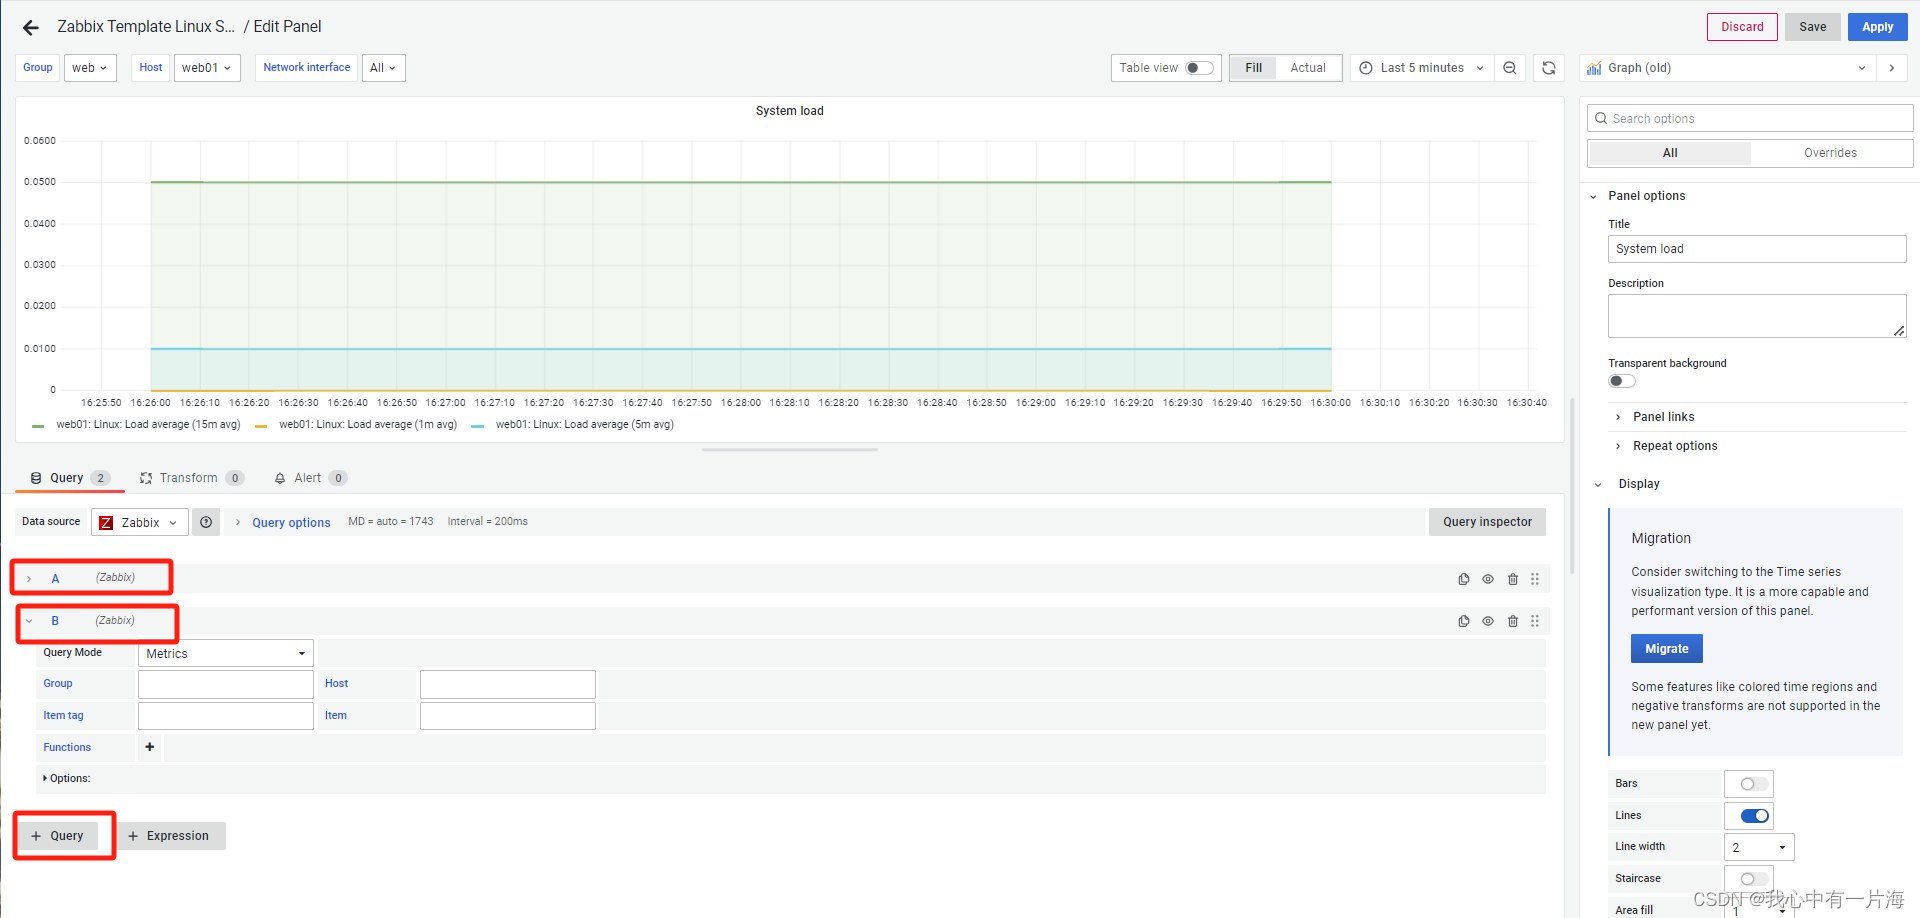Refresh the dashboard with refresh icon
Viewport: 1920px width, 918px height.
tap(1549, 68)
